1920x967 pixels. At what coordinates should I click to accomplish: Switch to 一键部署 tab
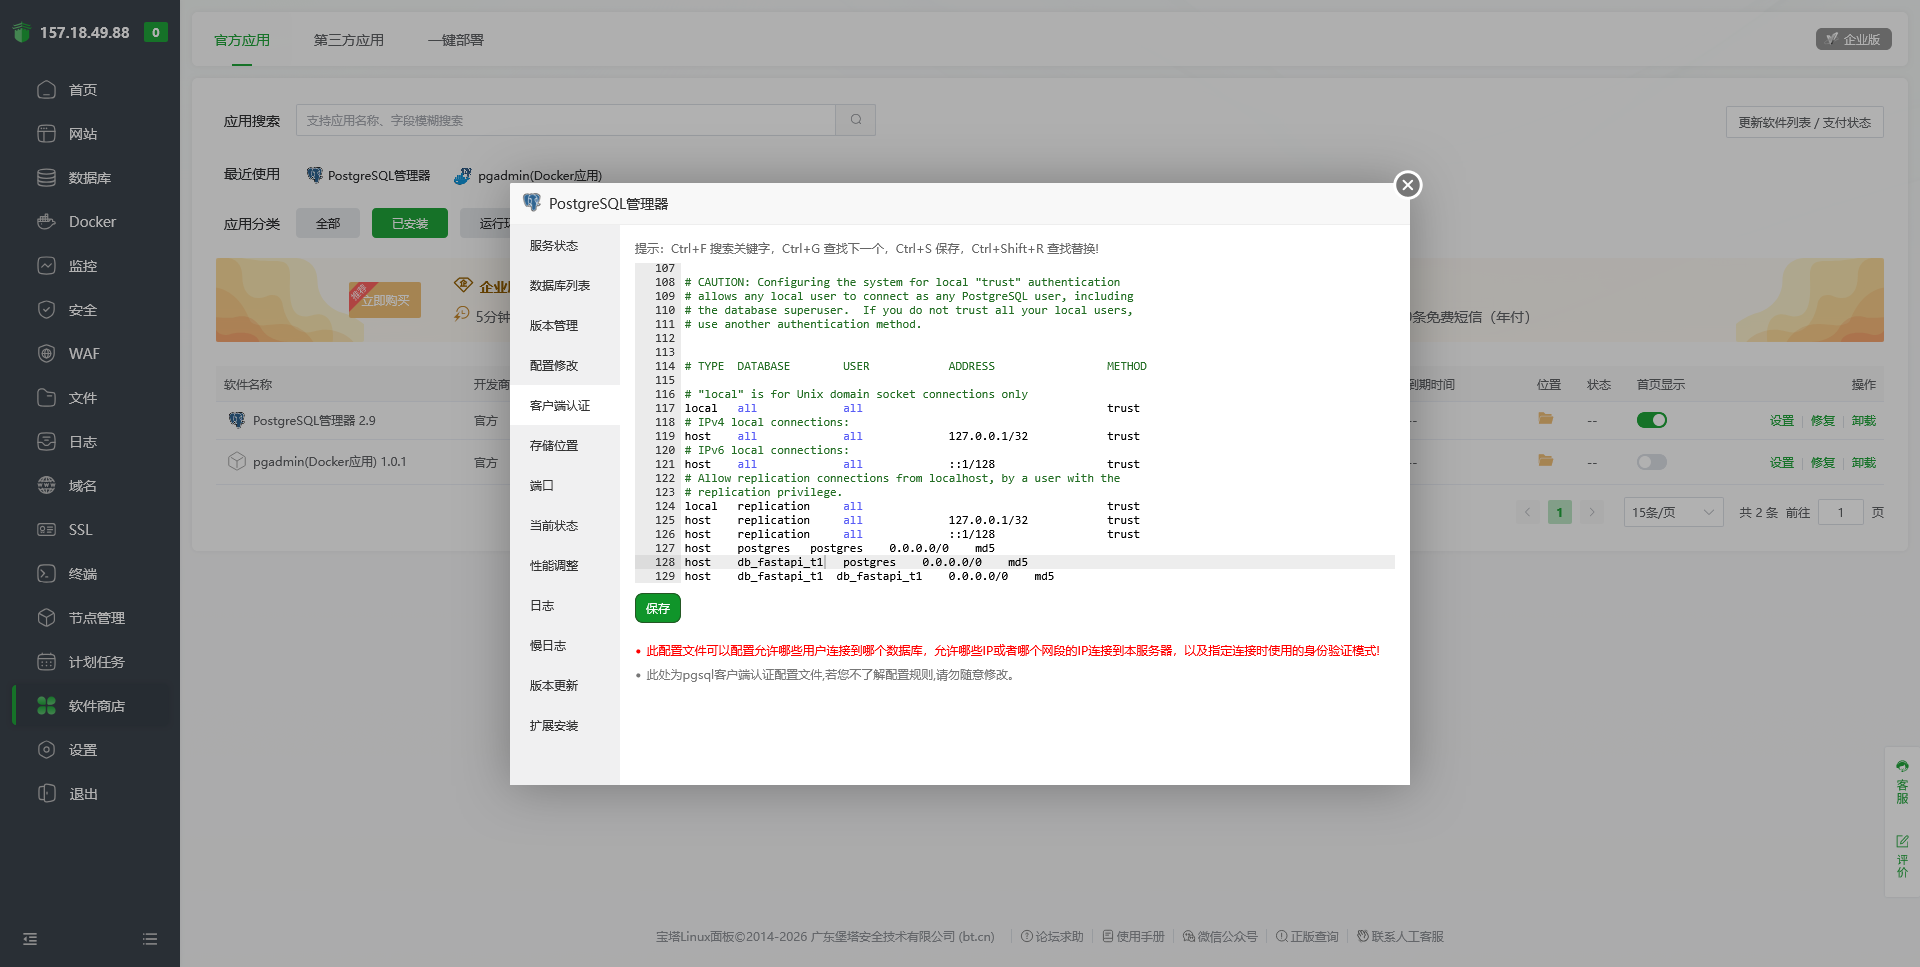(456, 40)
